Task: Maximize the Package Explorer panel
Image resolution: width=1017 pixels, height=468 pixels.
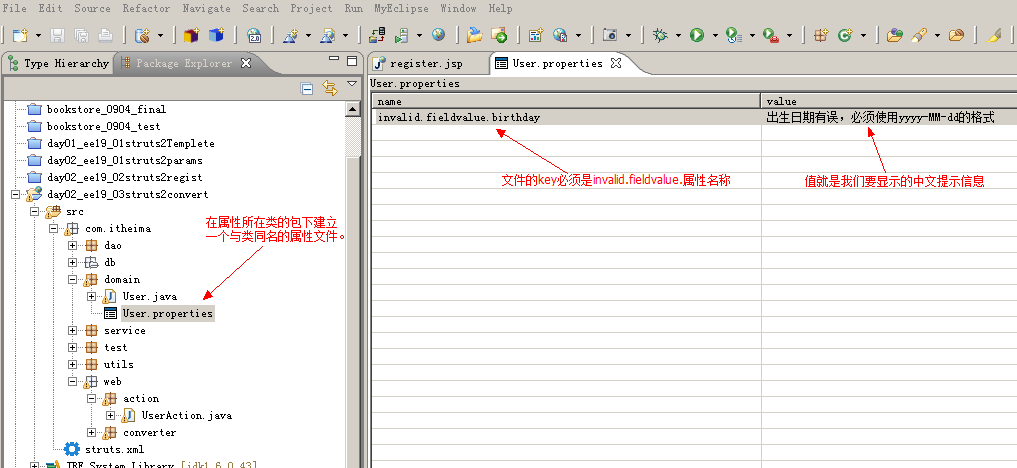Action: point(352,61)
